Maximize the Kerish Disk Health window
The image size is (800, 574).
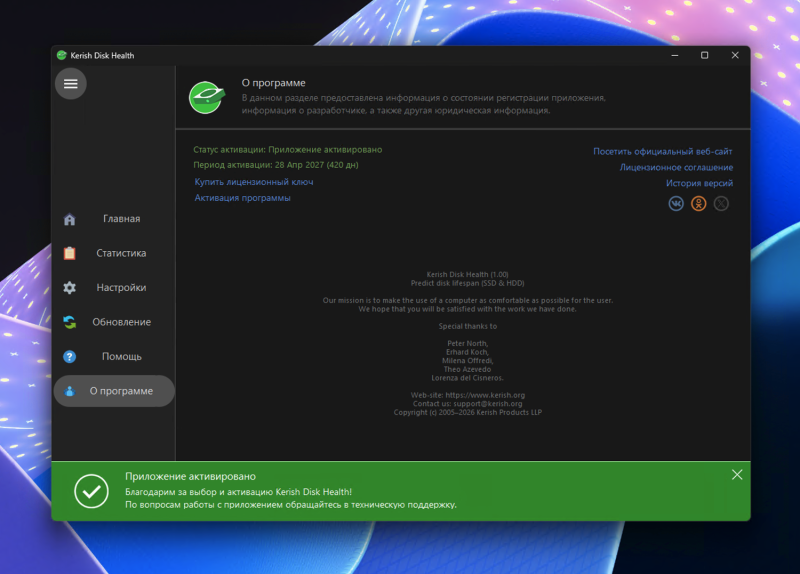[705, 55]
